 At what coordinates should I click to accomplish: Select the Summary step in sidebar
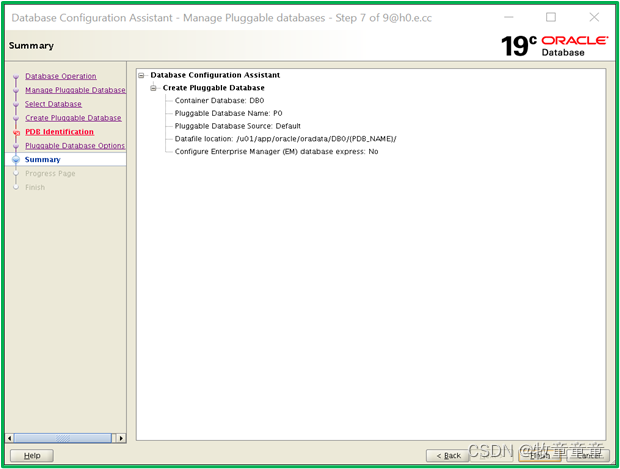(42, 159)
